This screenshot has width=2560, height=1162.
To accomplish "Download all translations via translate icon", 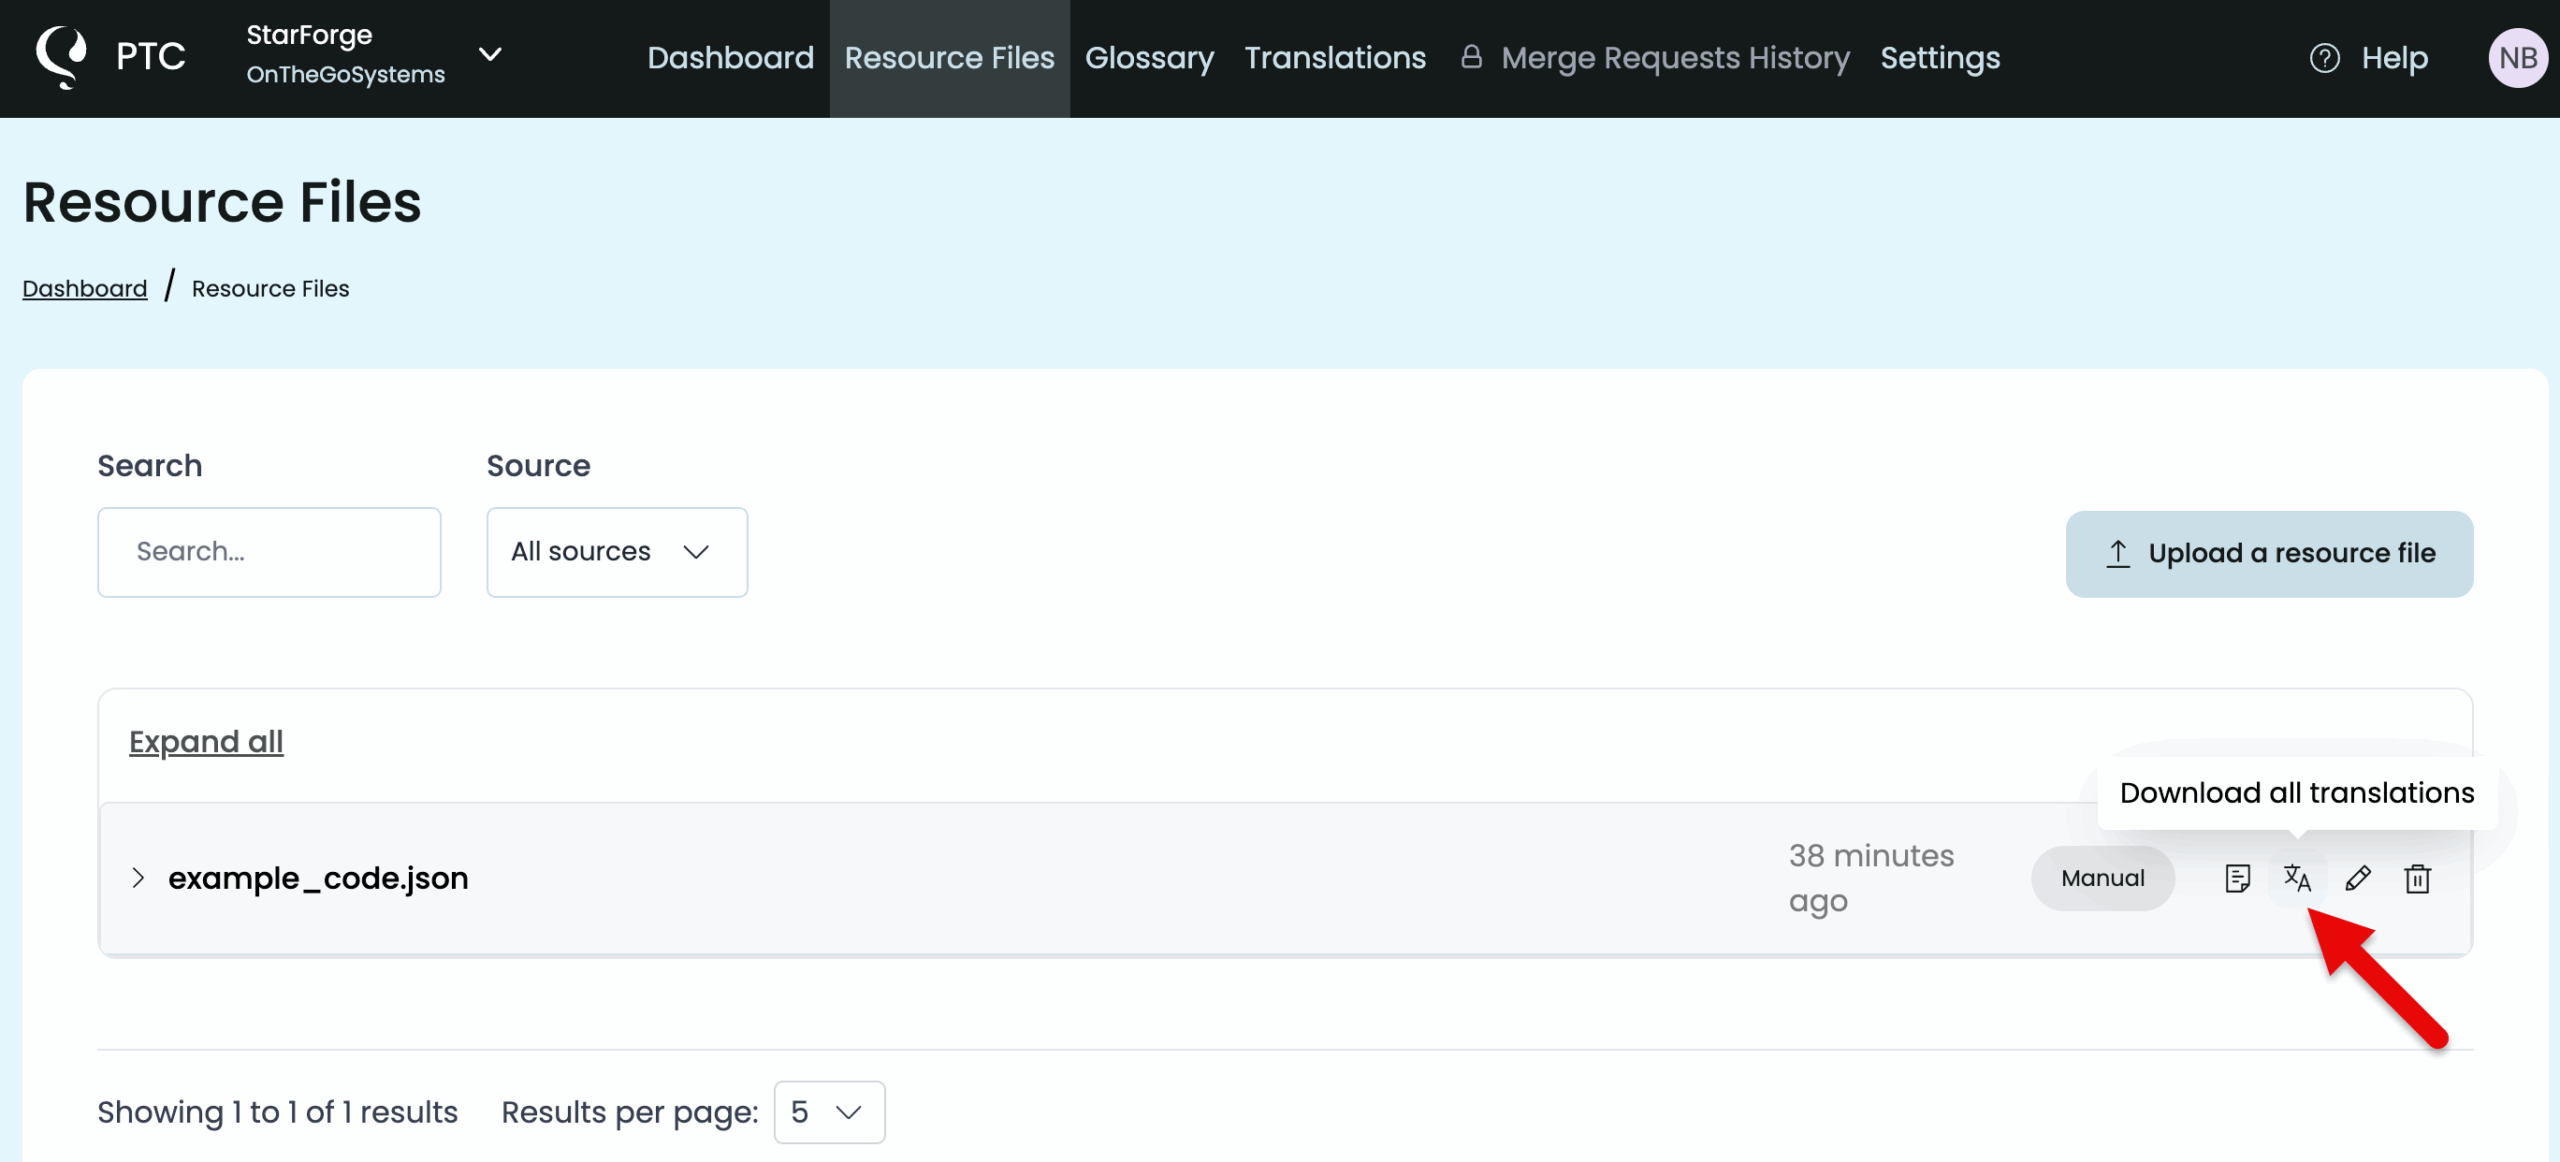I will (2297, 878).
